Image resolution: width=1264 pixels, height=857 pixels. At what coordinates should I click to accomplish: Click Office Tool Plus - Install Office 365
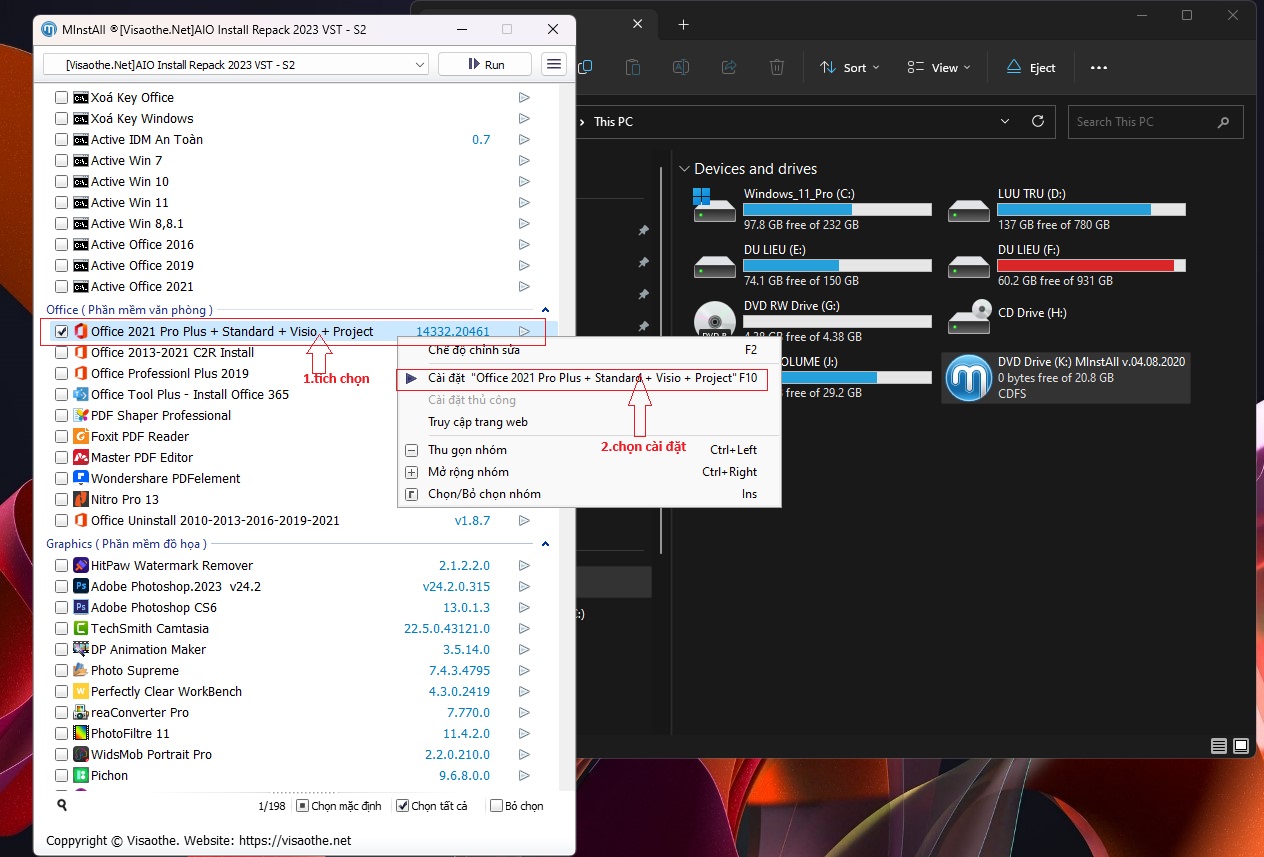tap(190, 395)
